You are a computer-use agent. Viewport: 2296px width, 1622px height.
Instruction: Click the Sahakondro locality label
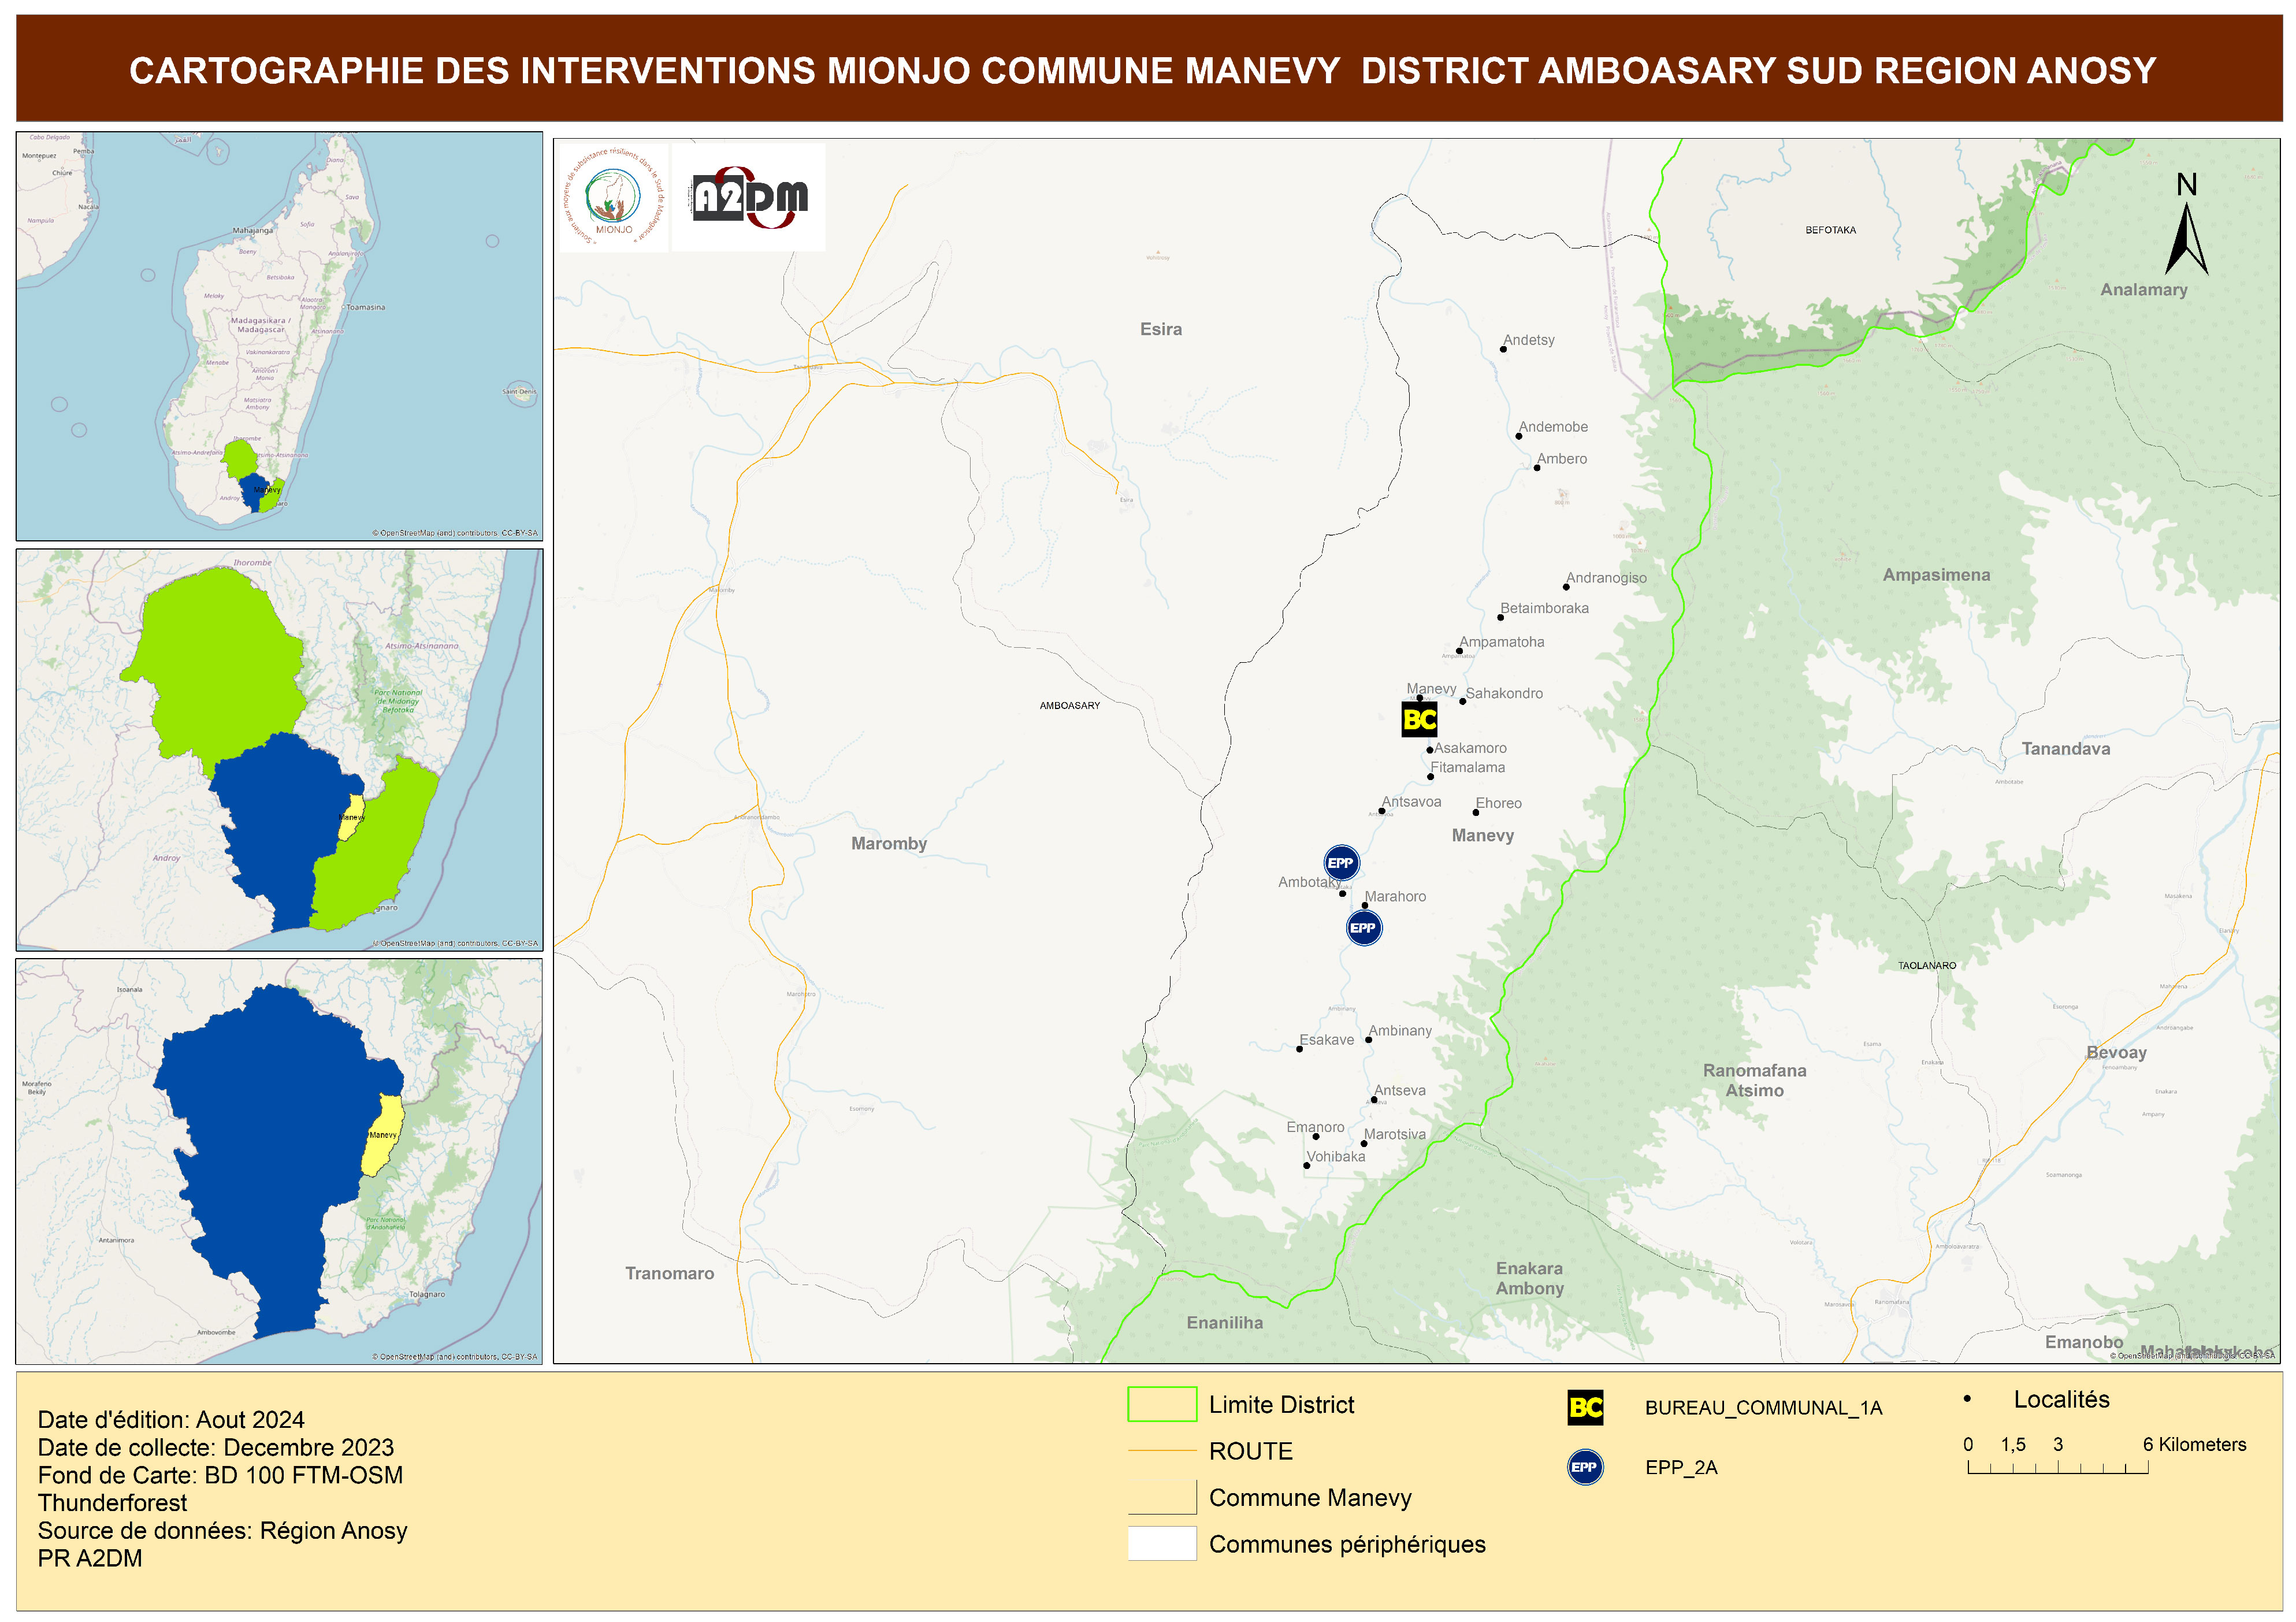tap(1504, 693)
